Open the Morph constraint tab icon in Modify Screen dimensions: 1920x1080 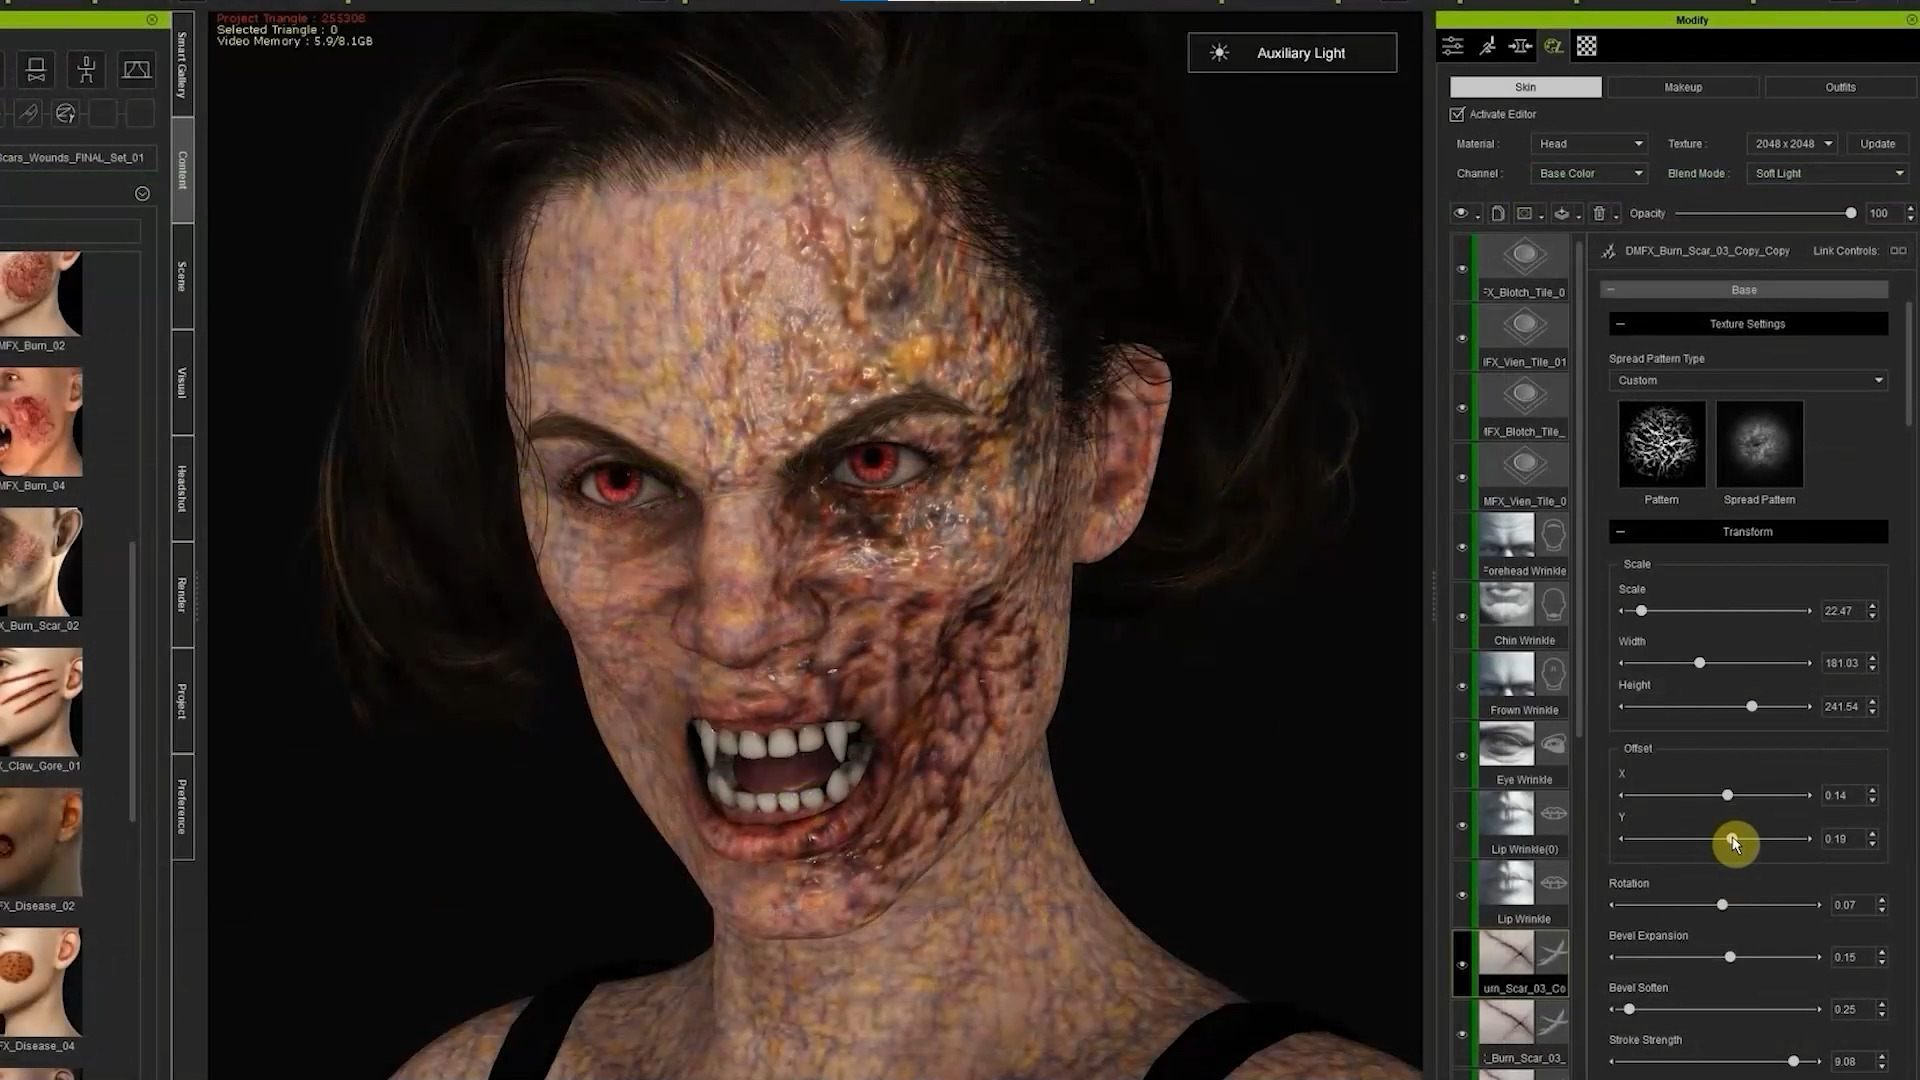[x=1520, y=46]
